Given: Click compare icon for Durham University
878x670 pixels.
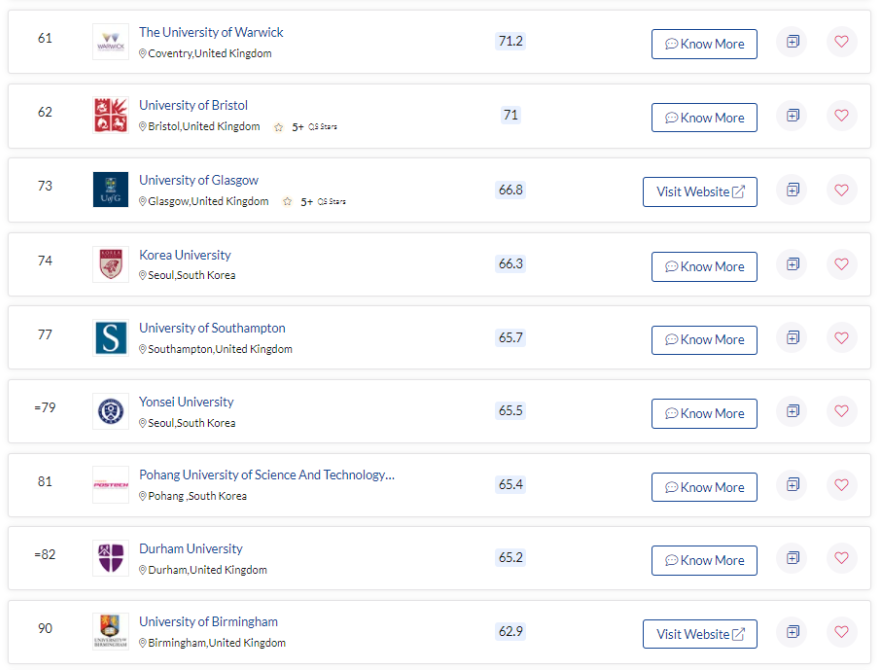Looking at the screenshot, I should tap(792, 558).
